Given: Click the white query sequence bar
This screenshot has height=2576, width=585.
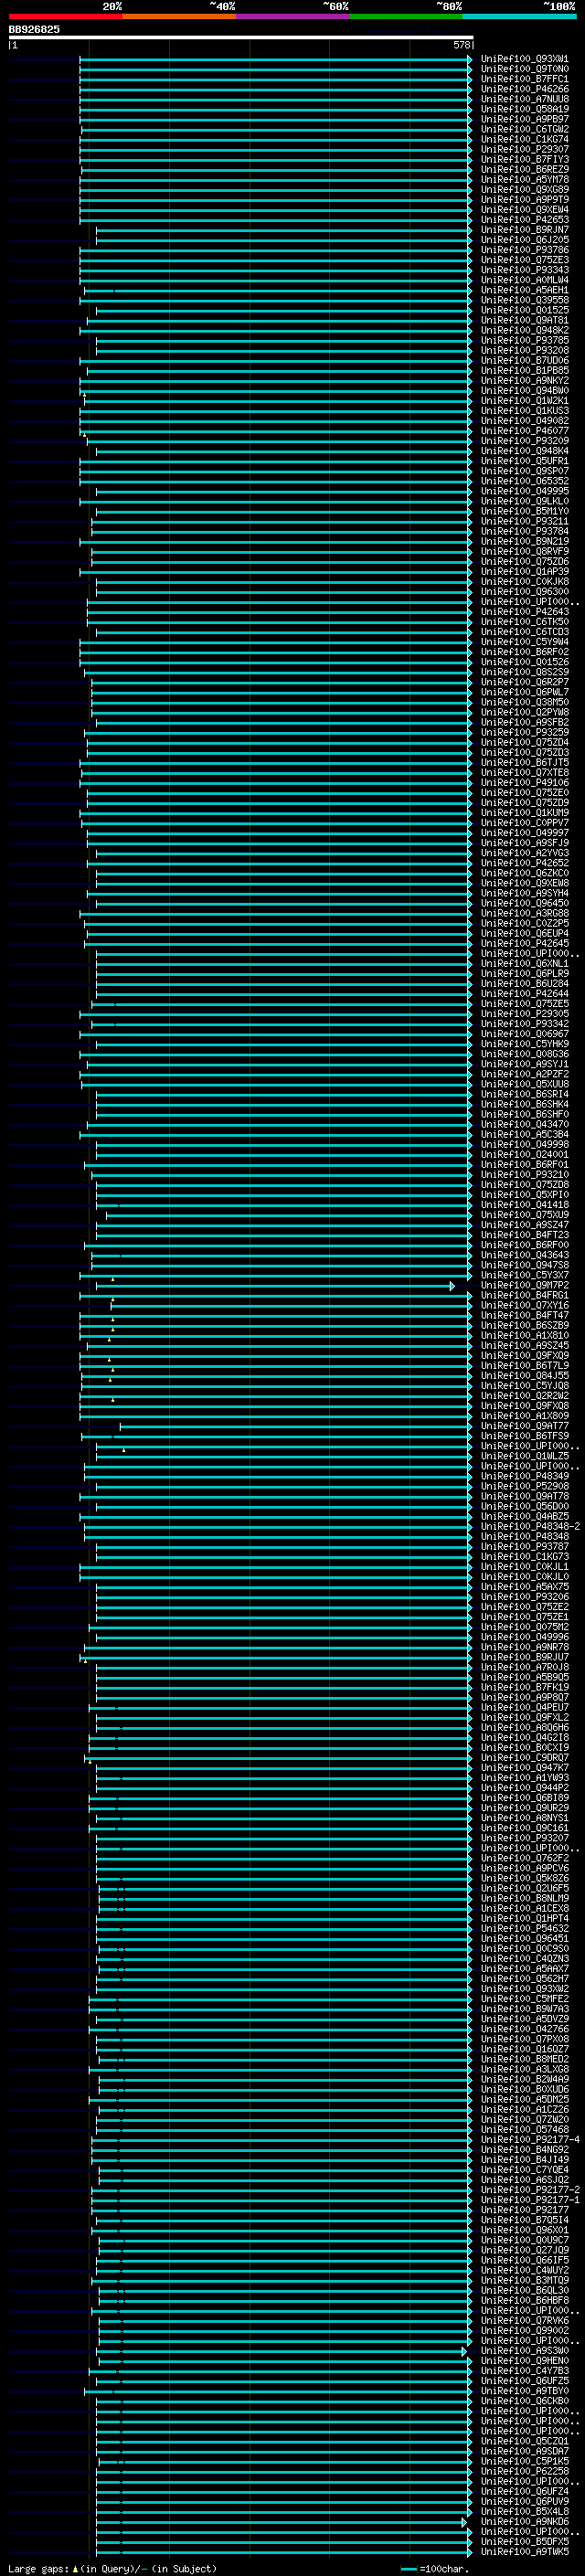Looking at the screenshot, I should (240, 37).
